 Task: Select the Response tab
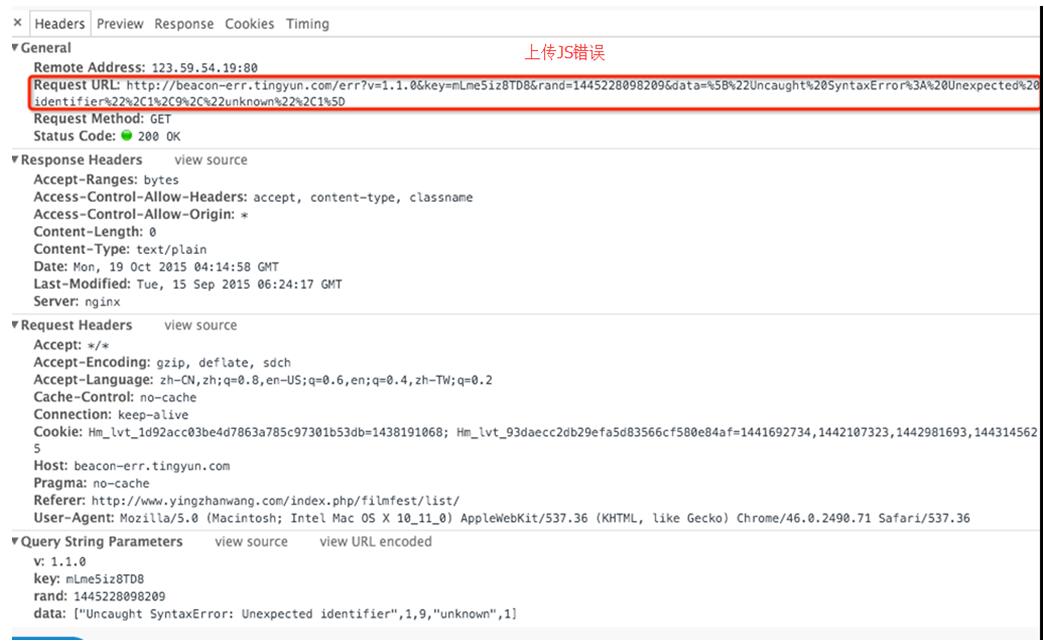click(185, 24)
